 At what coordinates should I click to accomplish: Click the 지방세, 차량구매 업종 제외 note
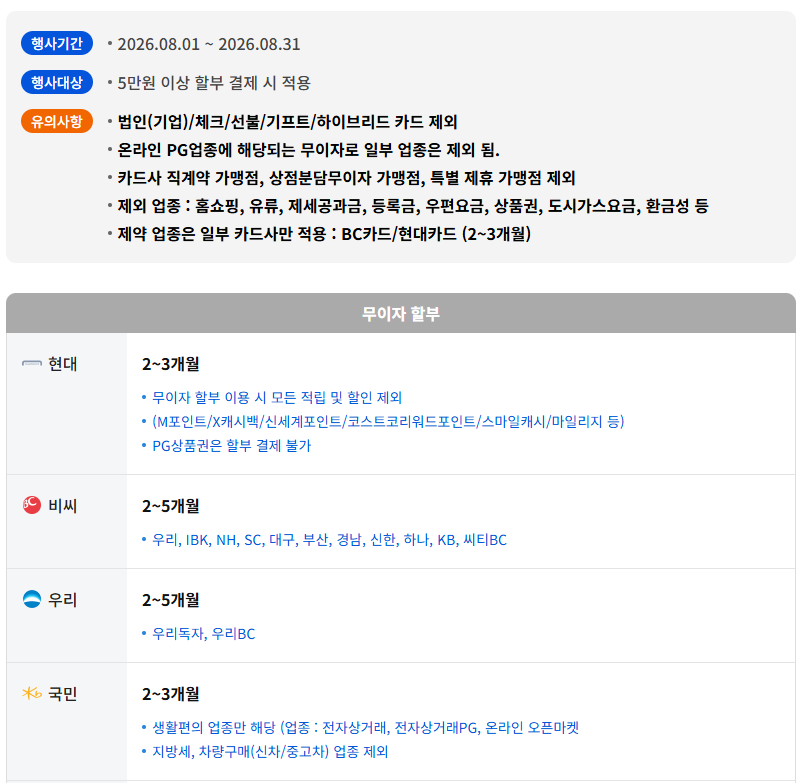[x=270, y=751]
